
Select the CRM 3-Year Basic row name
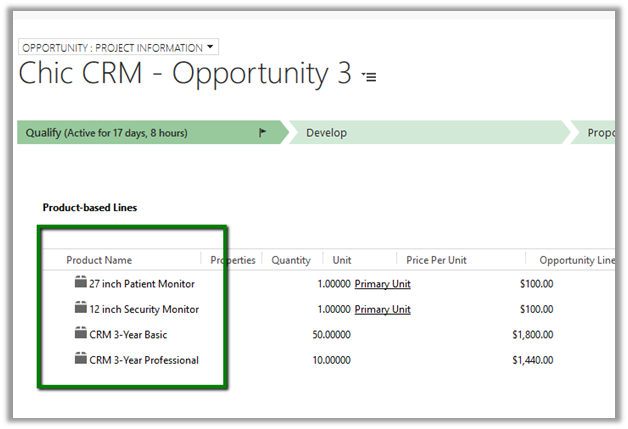coord(136,335)
